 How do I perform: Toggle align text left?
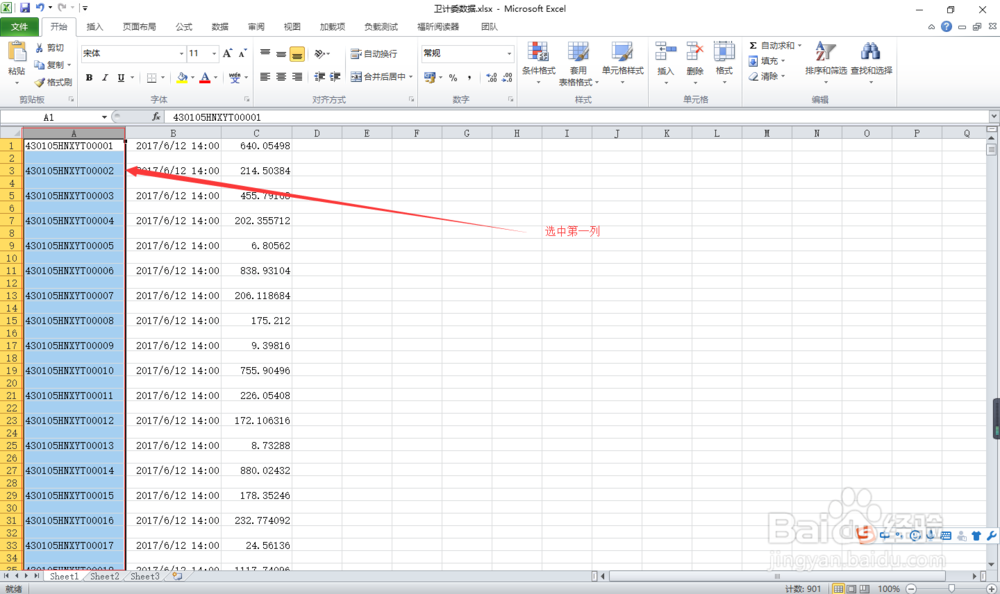pos(265,77)
